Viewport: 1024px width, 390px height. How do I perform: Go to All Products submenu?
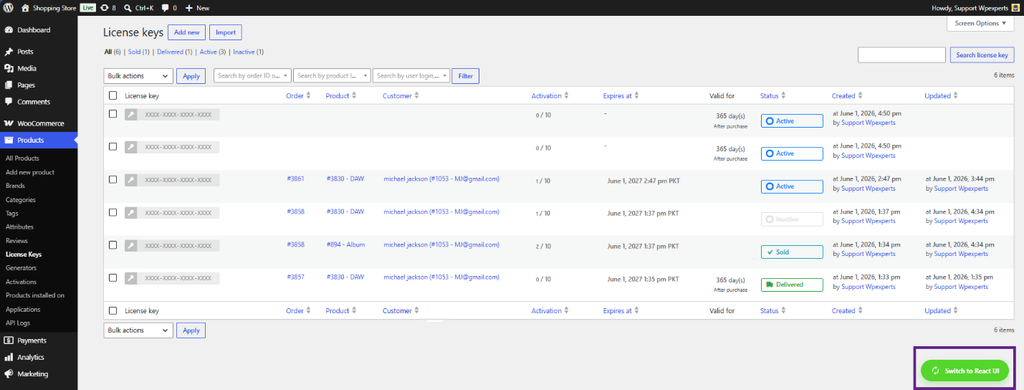(22, 158)
